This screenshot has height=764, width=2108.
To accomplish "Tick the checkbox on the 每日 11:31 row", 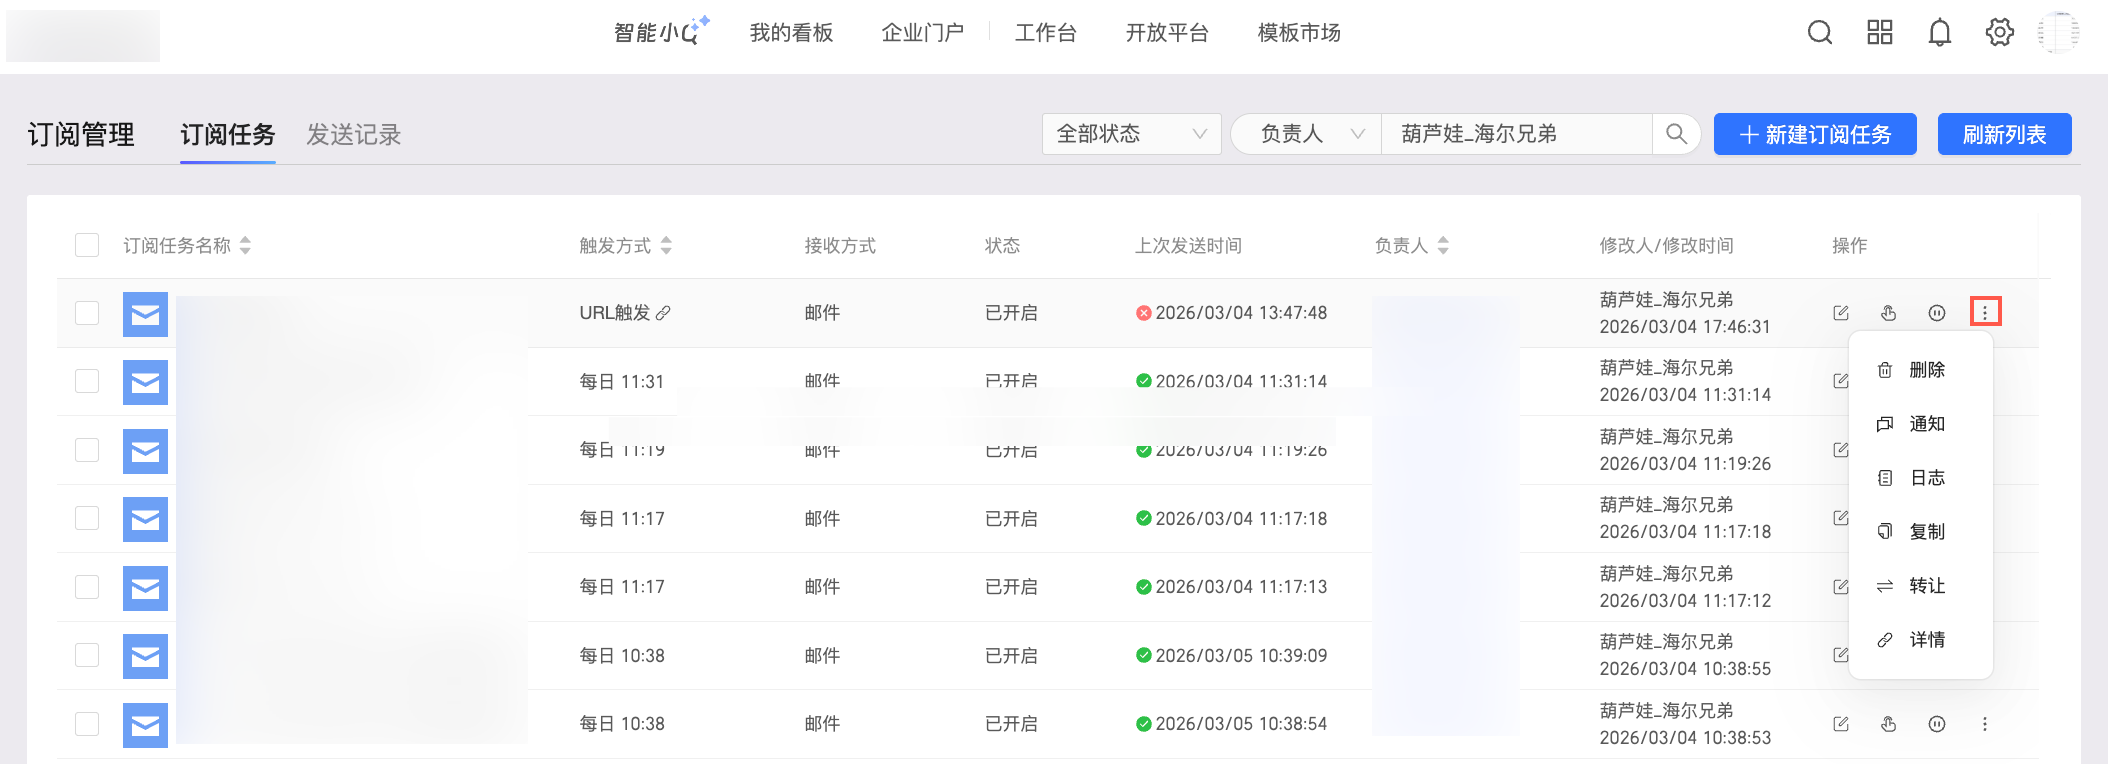I will (x=87, y=381).
